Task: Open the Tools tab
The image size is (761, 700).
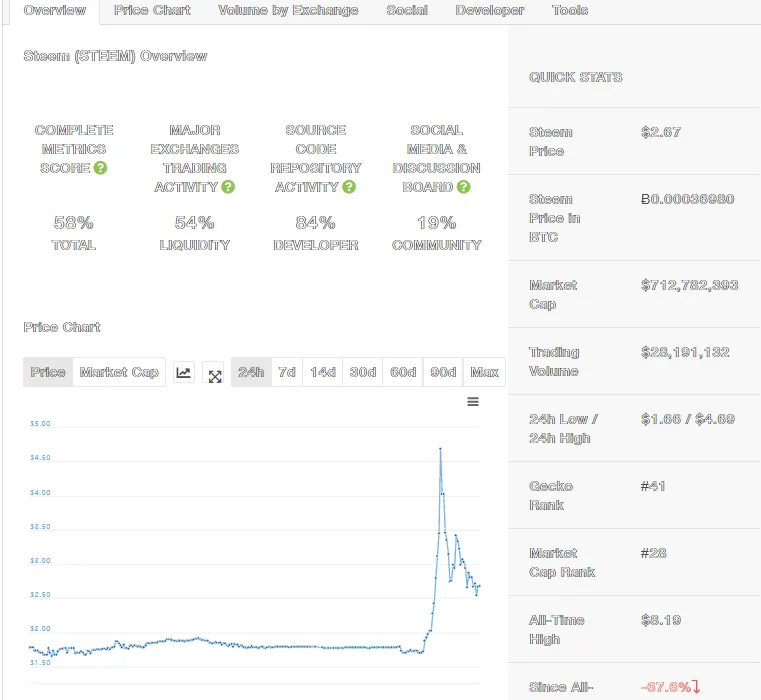Action: 570,10
